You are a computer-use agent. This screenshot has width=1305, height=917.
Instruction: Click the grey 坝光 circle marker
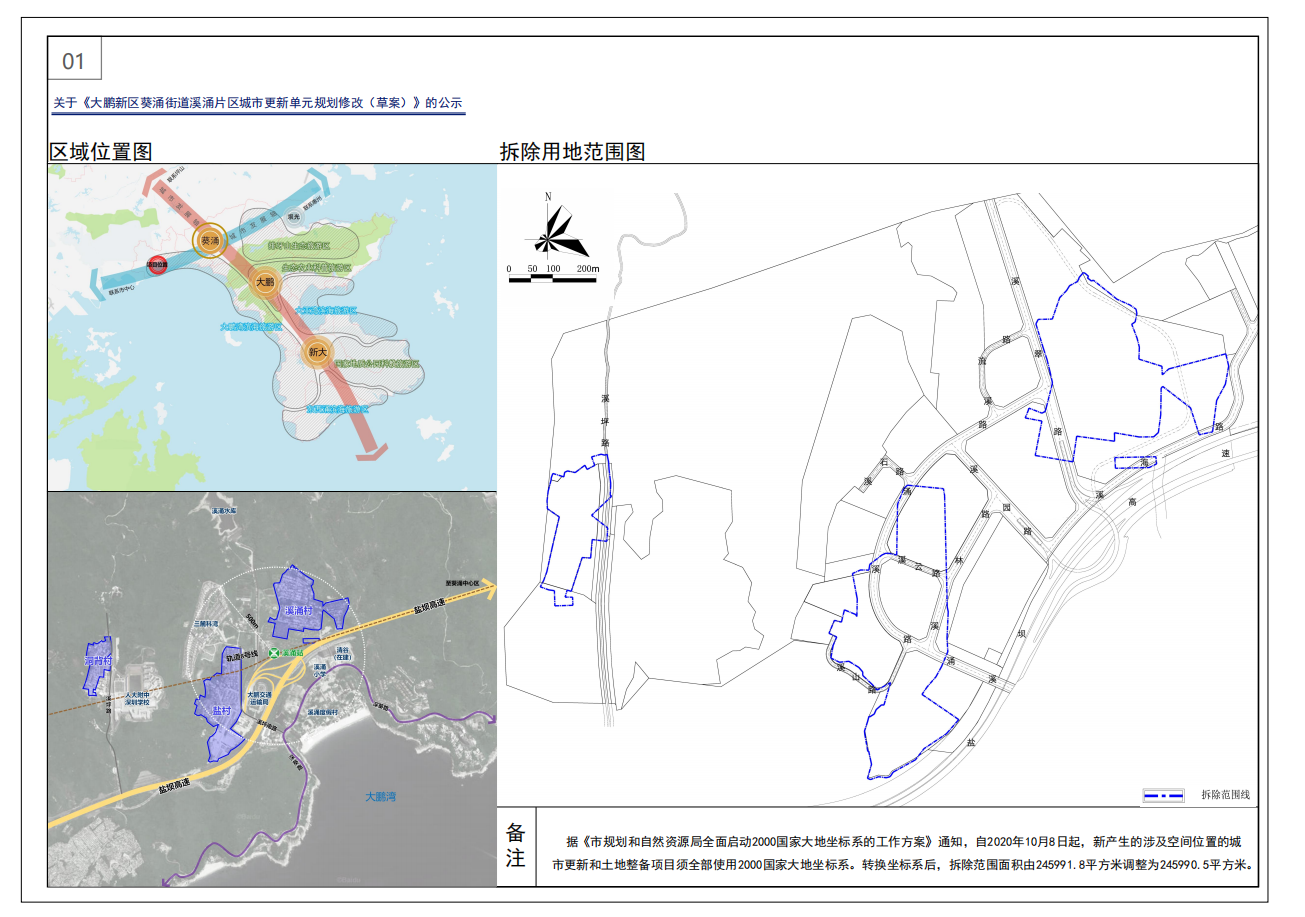click(293, 216)
